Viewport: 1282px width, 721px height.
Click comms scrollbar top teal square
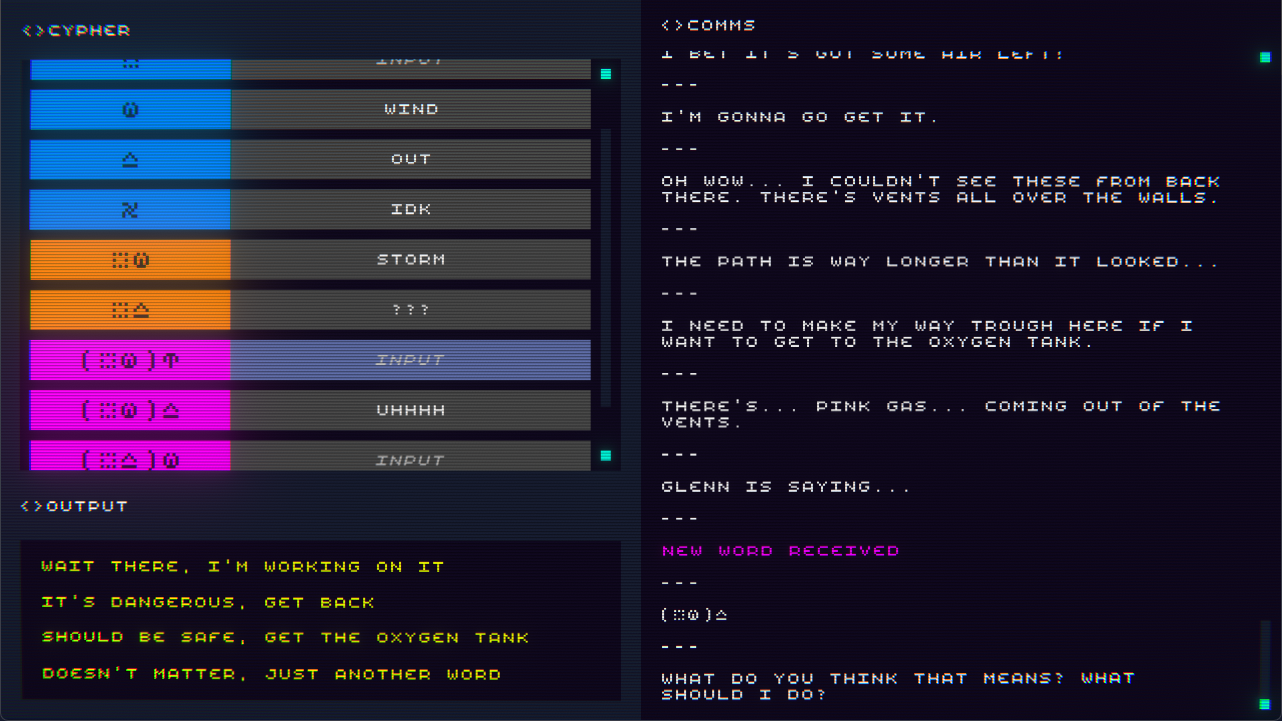click(x=1265, y=57)
